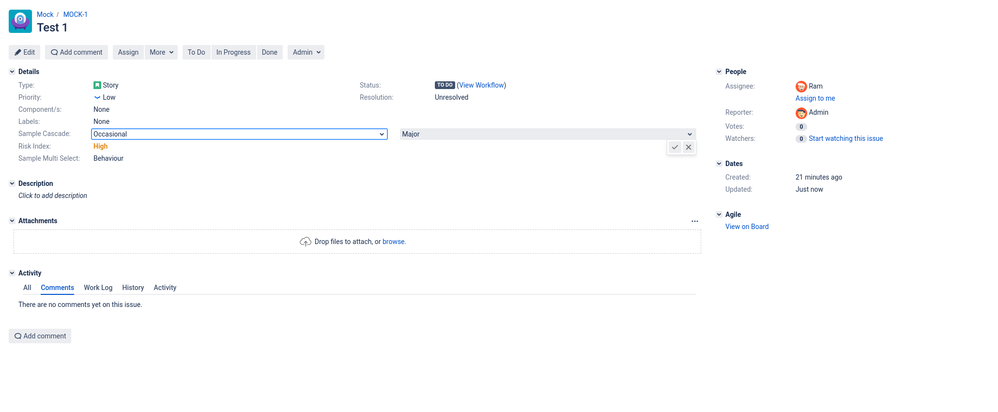Open the Major child cascade dropdown
The height and width of the screenshot is (412, 998).
tap(547, 134)
